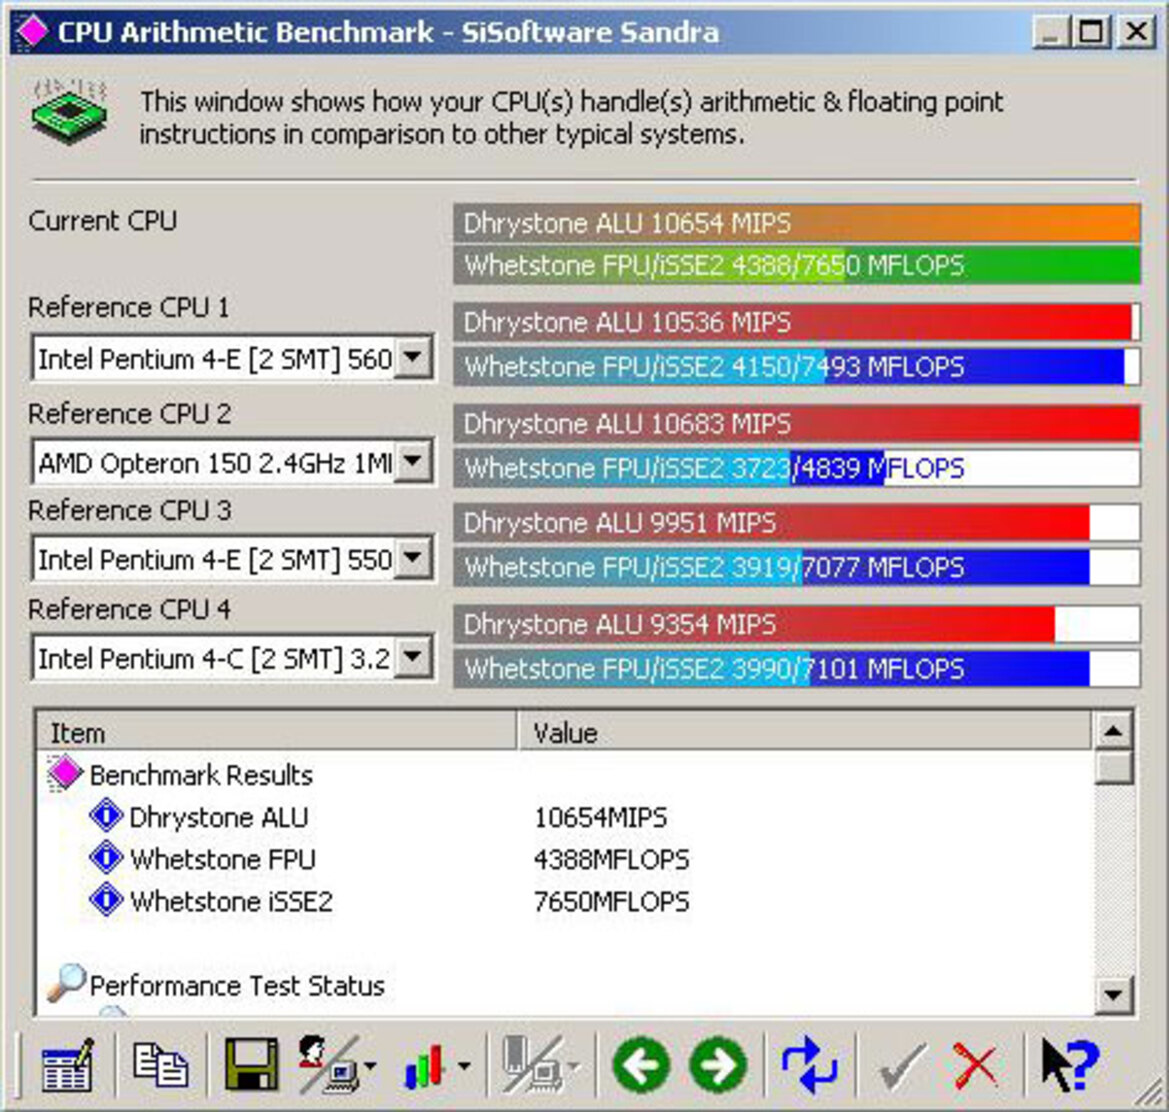
Task: Select the Intel Pentium 4-C 3.2 combo box
Action: [232, 658]
